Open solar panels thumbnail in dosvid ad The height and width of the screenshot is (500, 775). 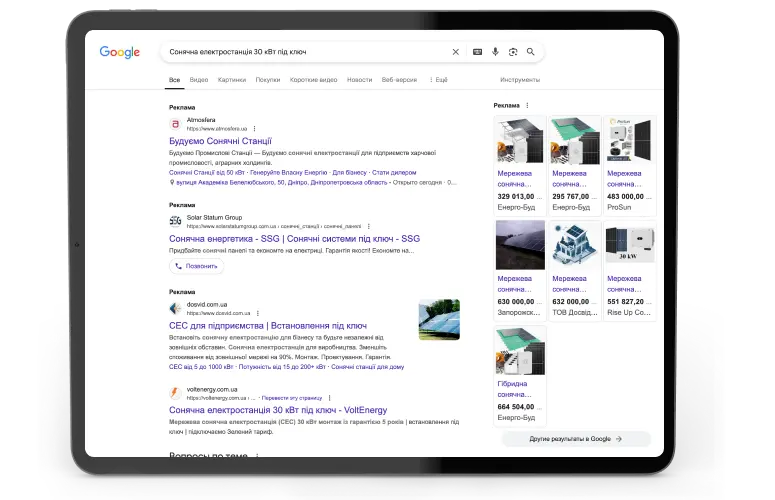coord(439,320)
